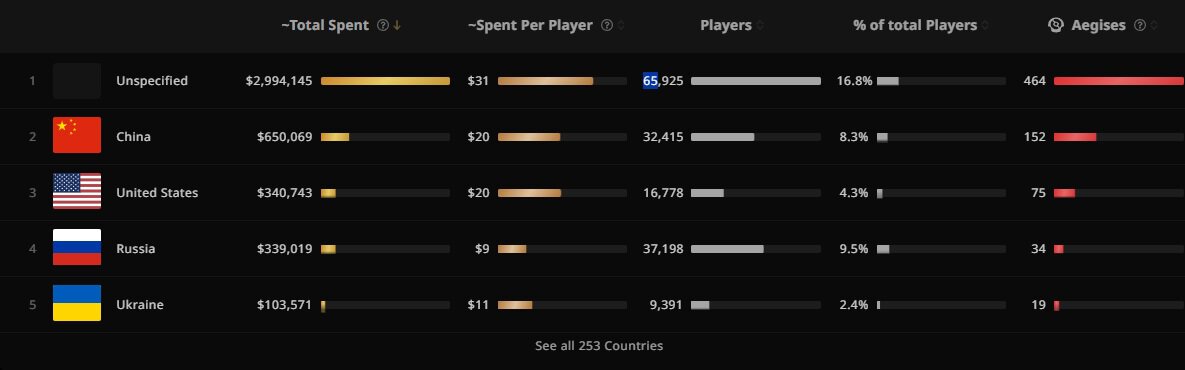Image resolution: width=1185 pixels, height=370 pixels.
Task: Sort table by Players header
Action: tap(726, 26)
